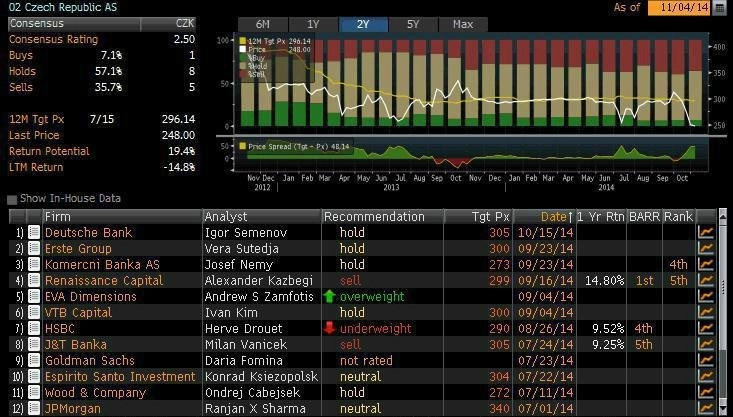Open the HSBC report document icon

click(x=34, y=328)
